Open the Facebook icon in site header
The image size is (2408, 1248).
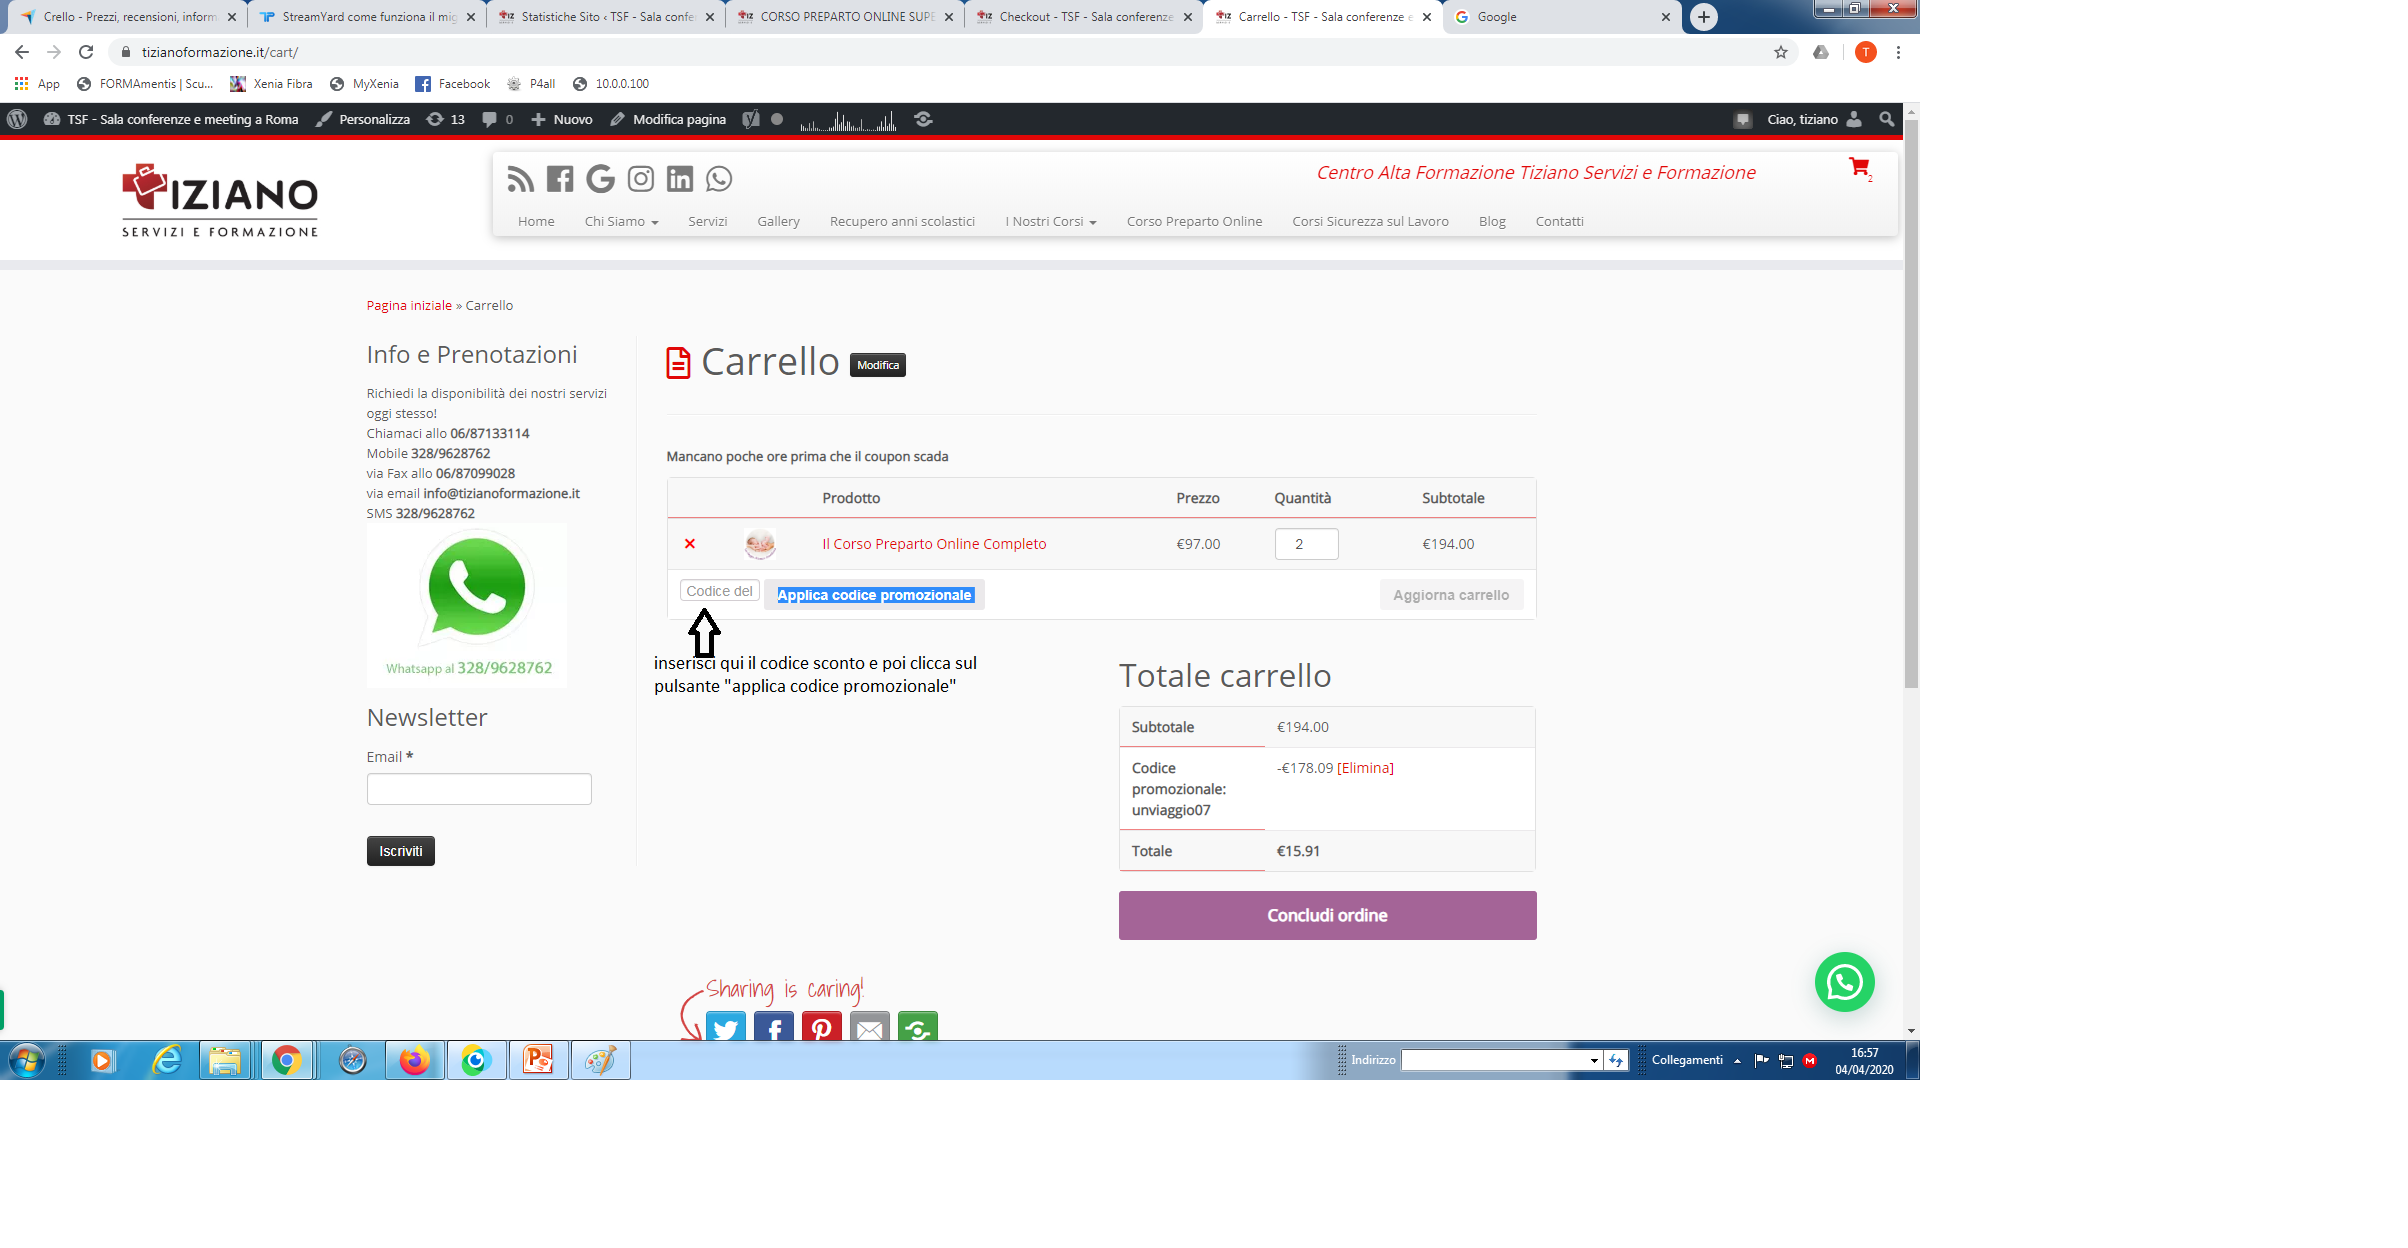click(560, 179)
